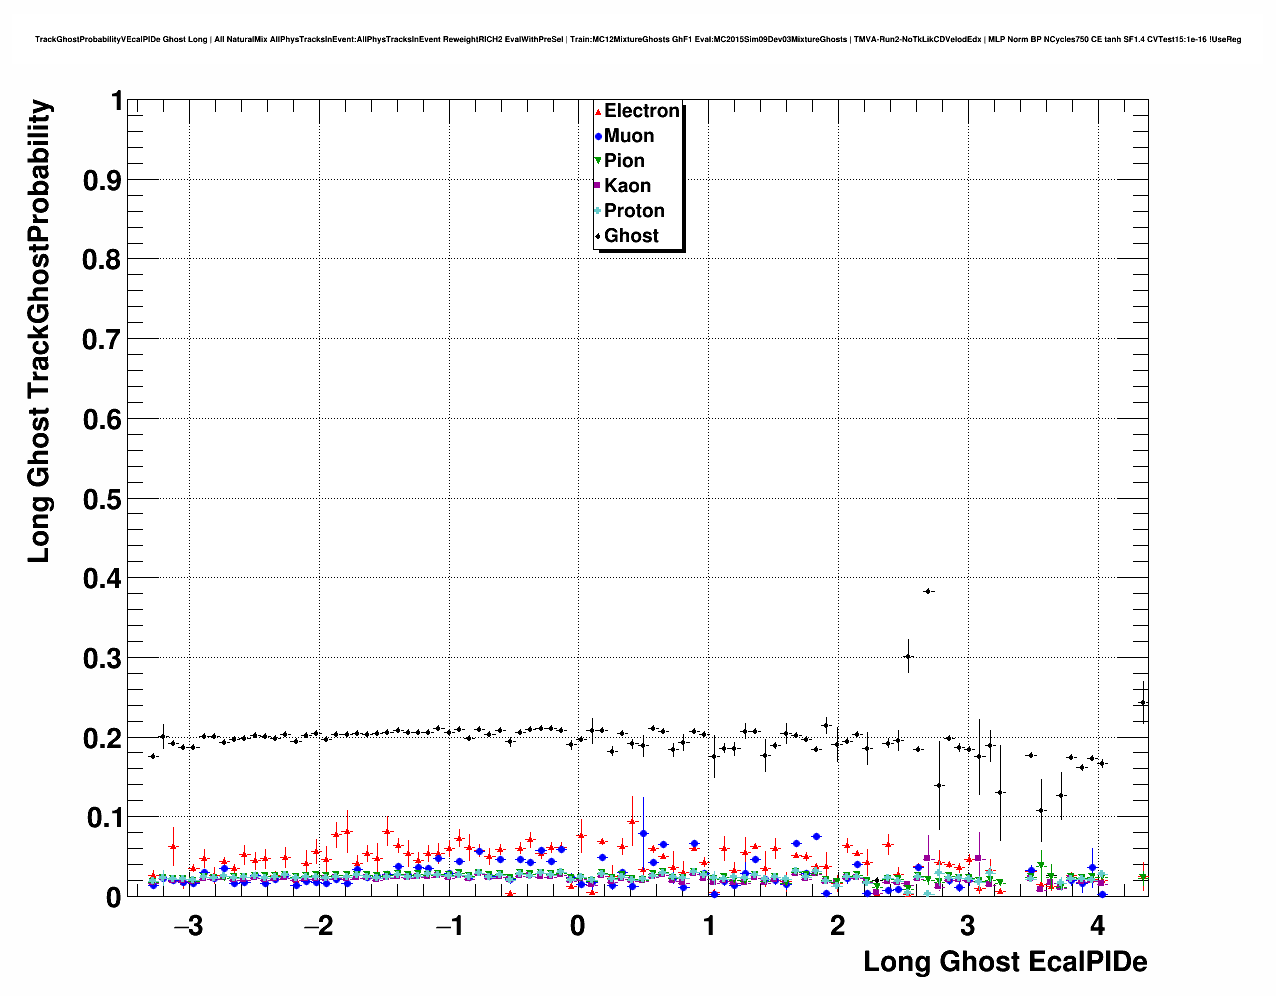Viewport: 1276px width, 996px height.
Task: Click x-axis tick label 4
Action: (x=1097, y=925)
